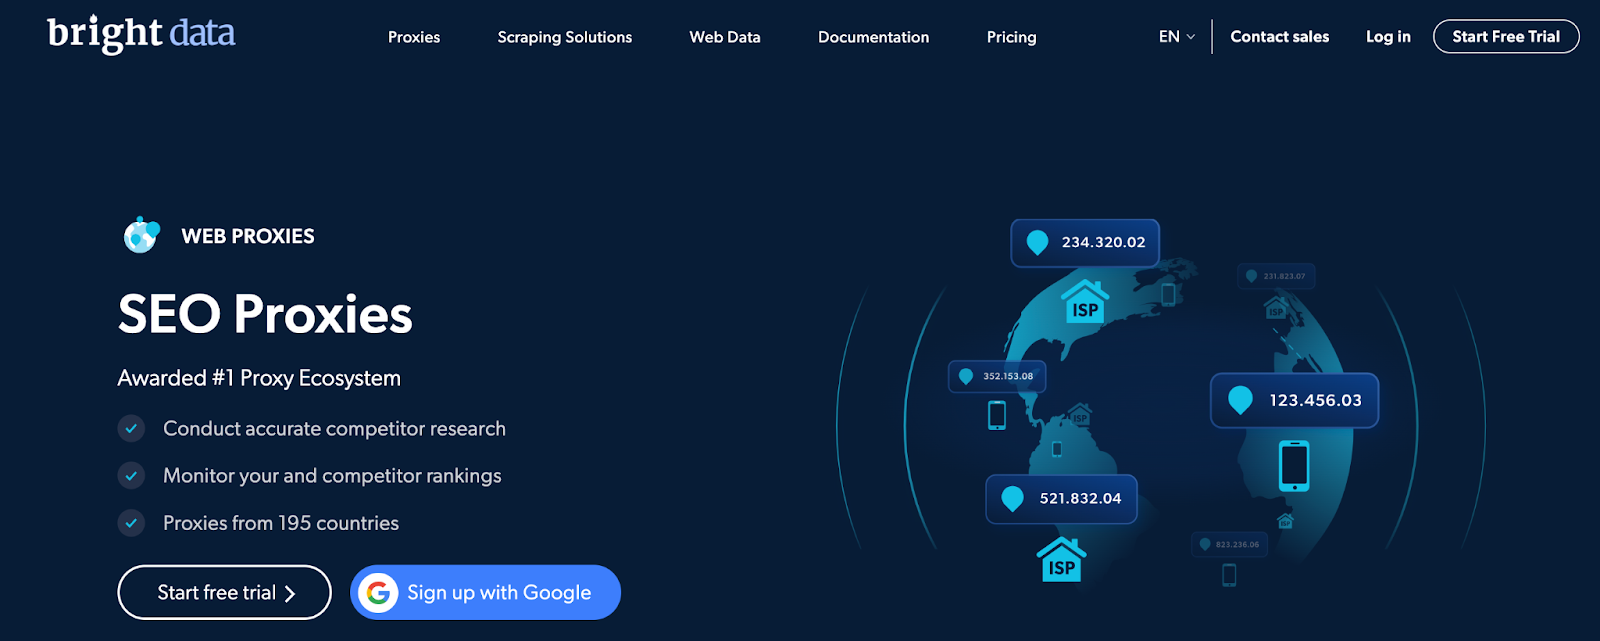Click the phone icon under 352.153.08
Viewport: 1600px width, 641px height.
click(997, 415)
